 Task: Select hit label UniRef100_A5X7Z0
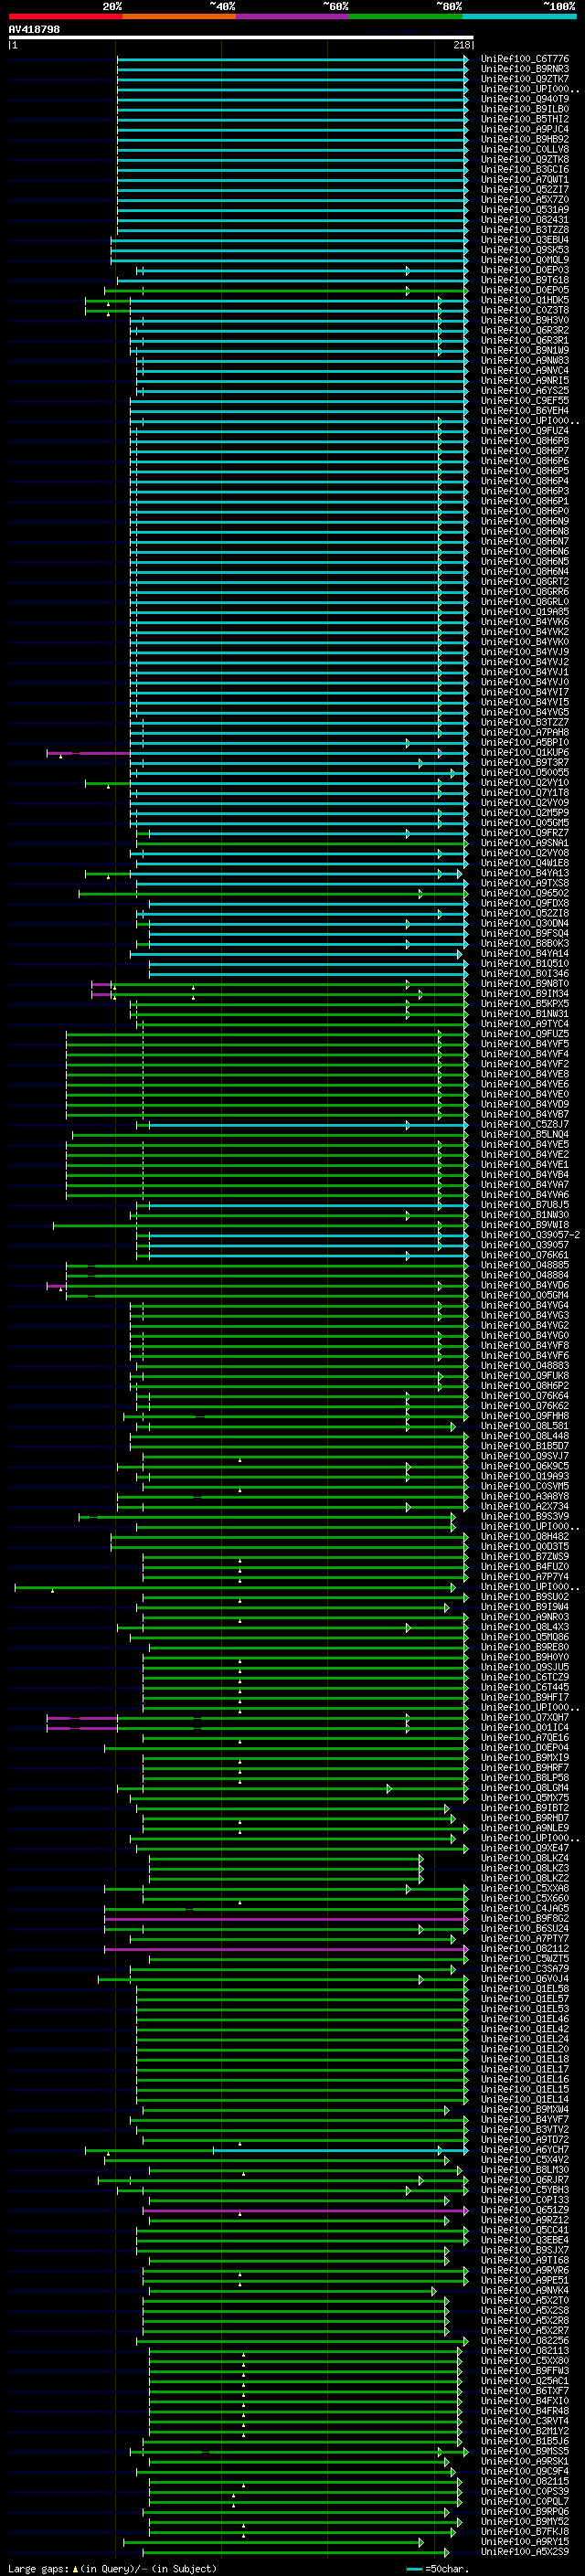pos(524,199)
